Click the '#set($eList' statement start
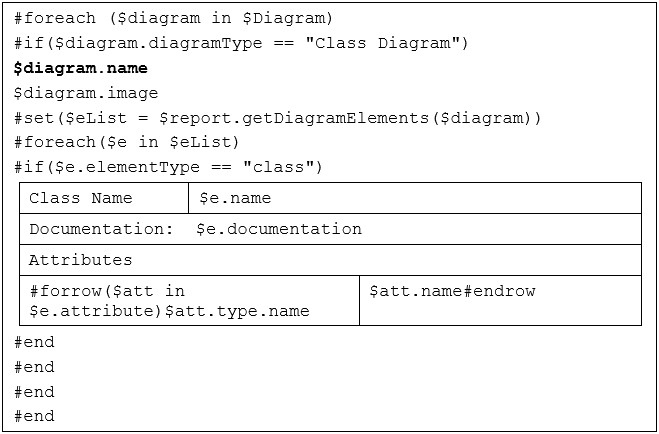The width and height of the screenshot is (659, 434). (60, 118)
